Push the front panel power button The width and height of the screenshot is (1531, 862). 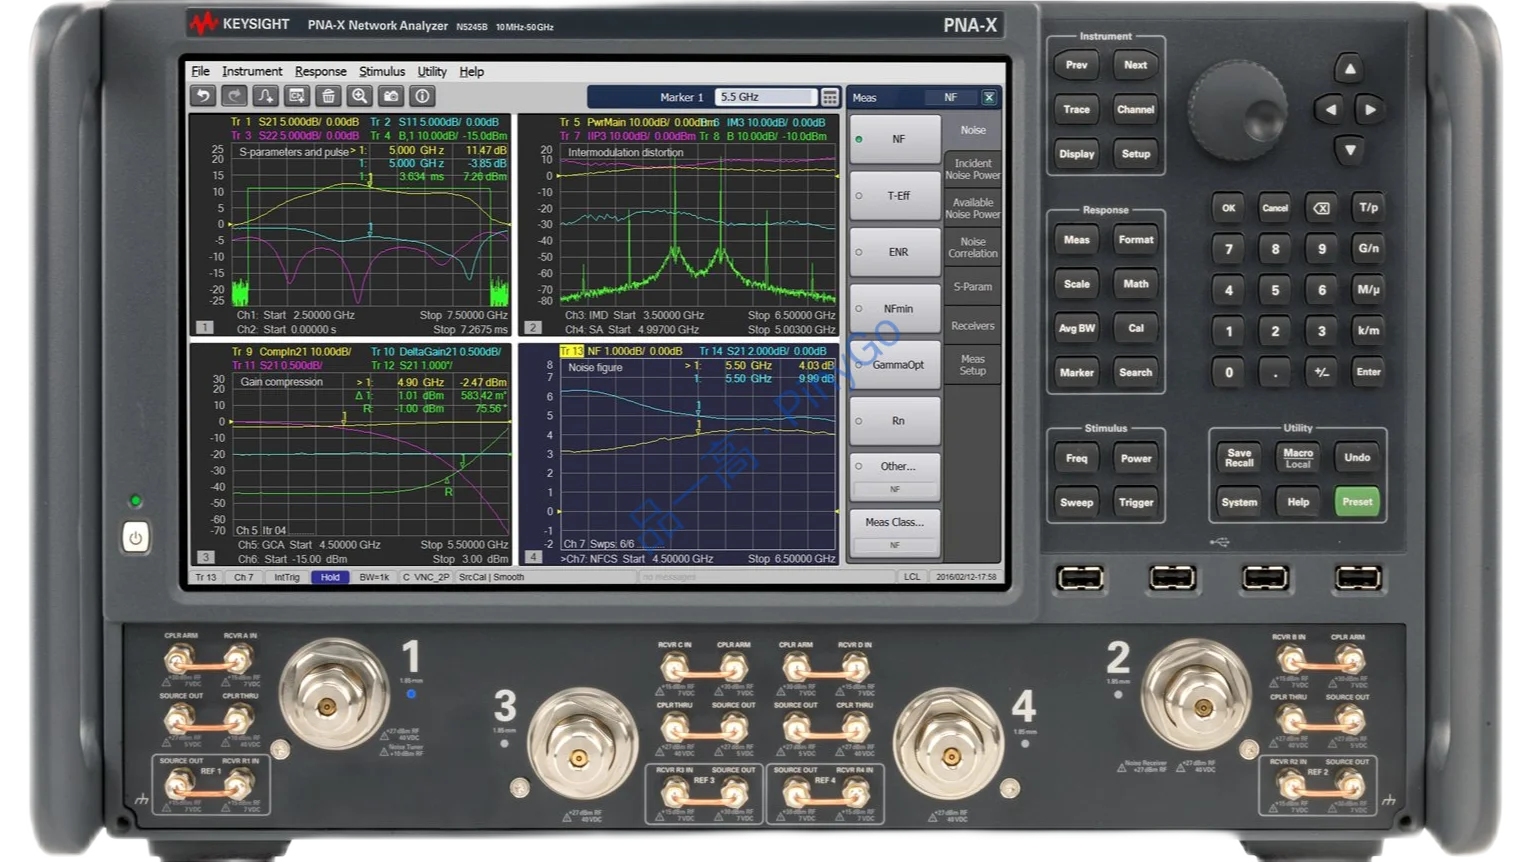pyautogui.click(x=135, y=538)
